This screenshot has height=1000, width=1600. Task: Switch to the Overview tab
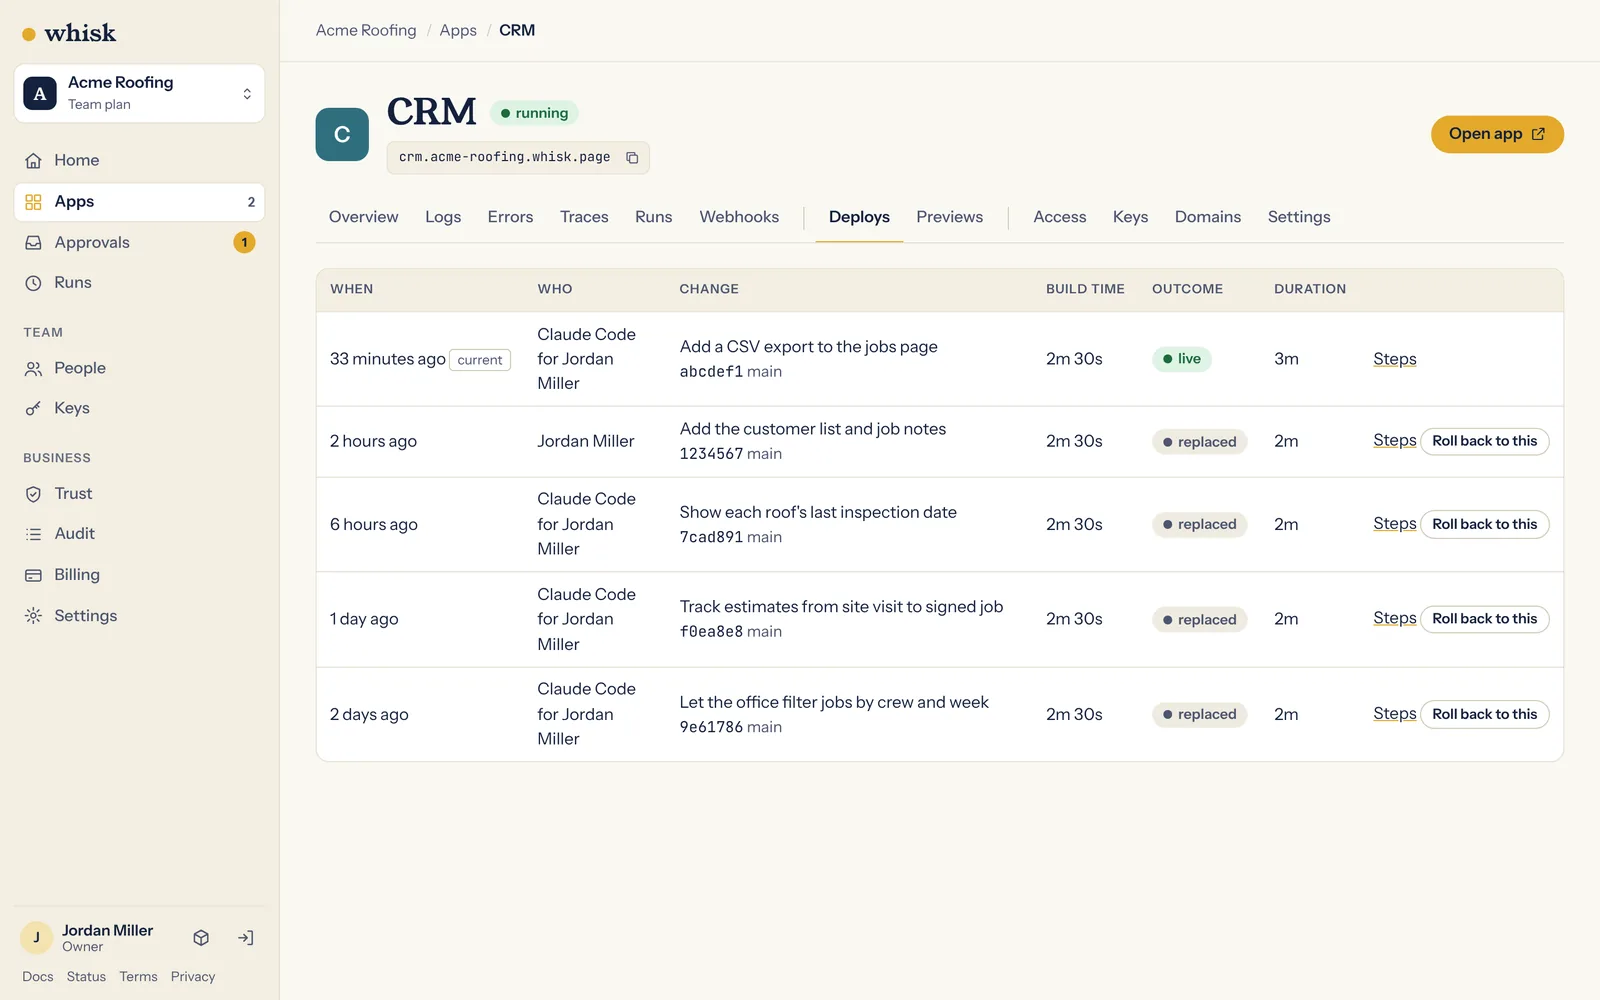click(x=363, y=217)
